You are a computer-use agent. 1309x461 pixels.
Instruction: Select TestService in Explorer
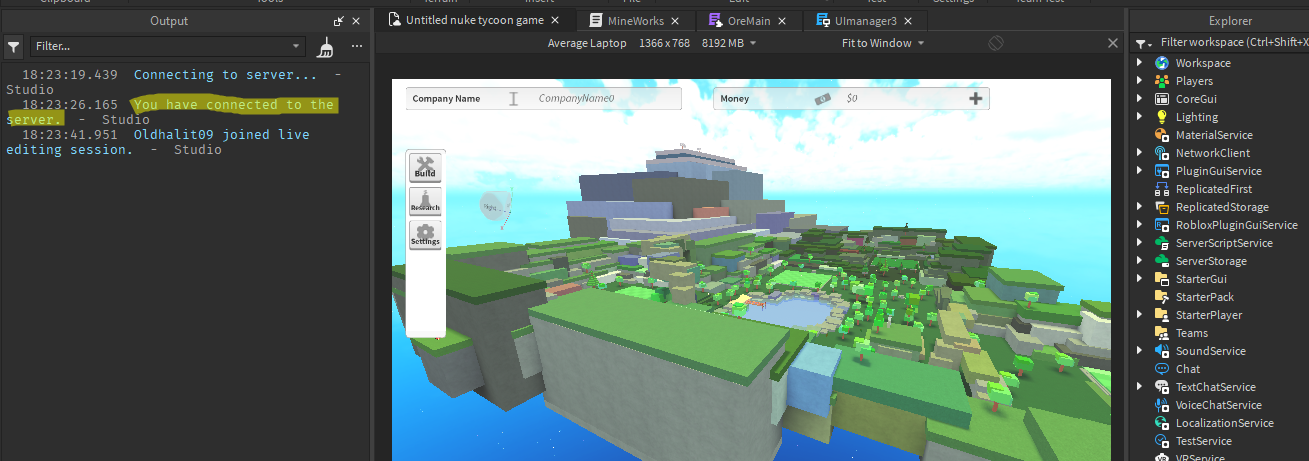click(1203, 441)
